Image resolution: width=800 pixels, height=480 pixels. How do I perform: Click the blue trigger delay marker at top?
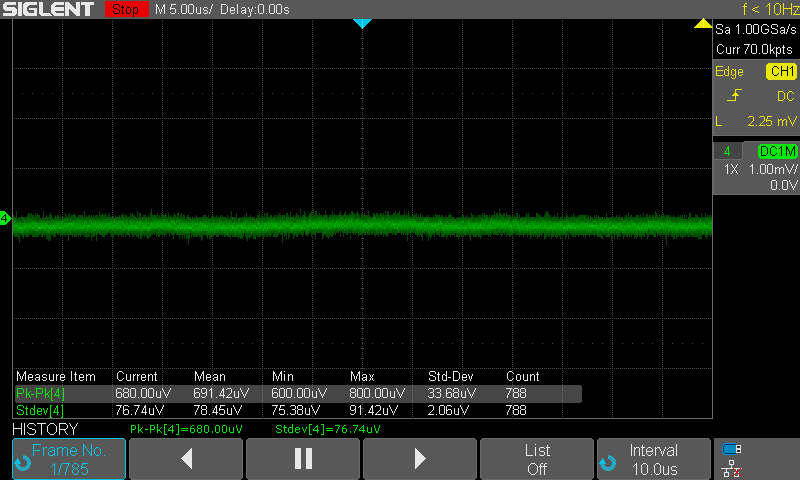[x=362, y=23]
